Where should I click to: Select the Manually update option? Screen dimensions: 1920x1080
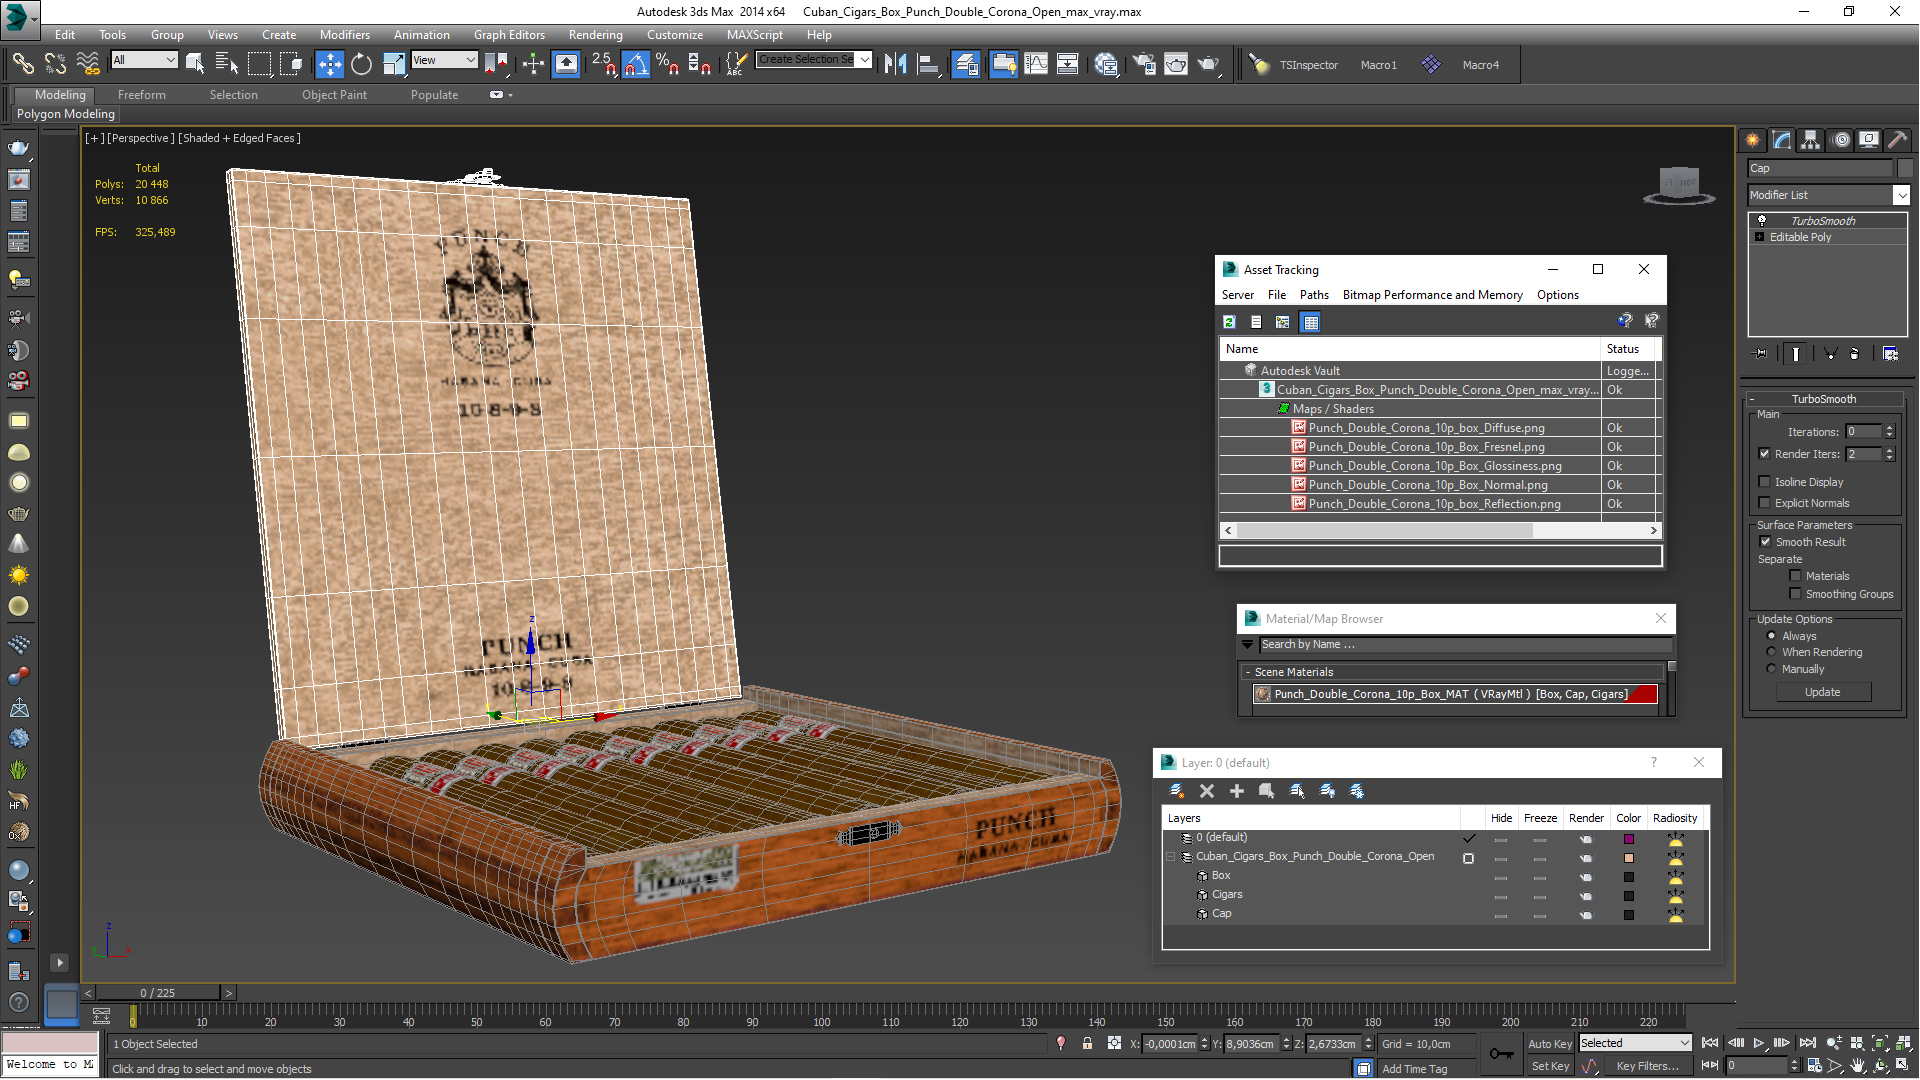point(1771,669)
